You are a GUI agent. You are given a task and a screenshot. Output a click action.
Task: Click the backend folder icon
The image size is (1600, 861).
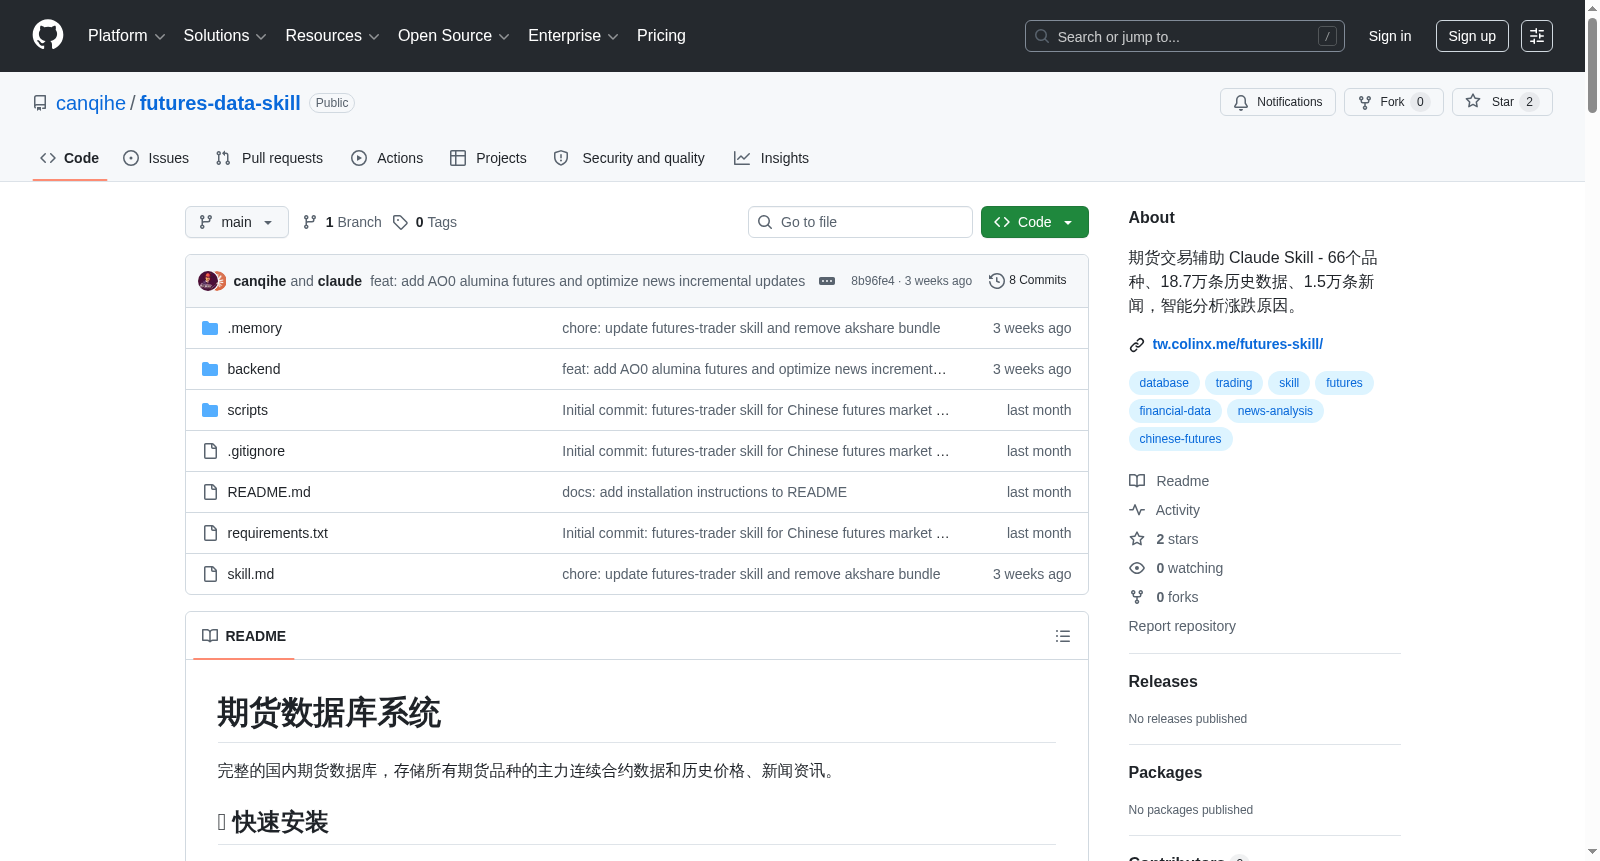210,369
